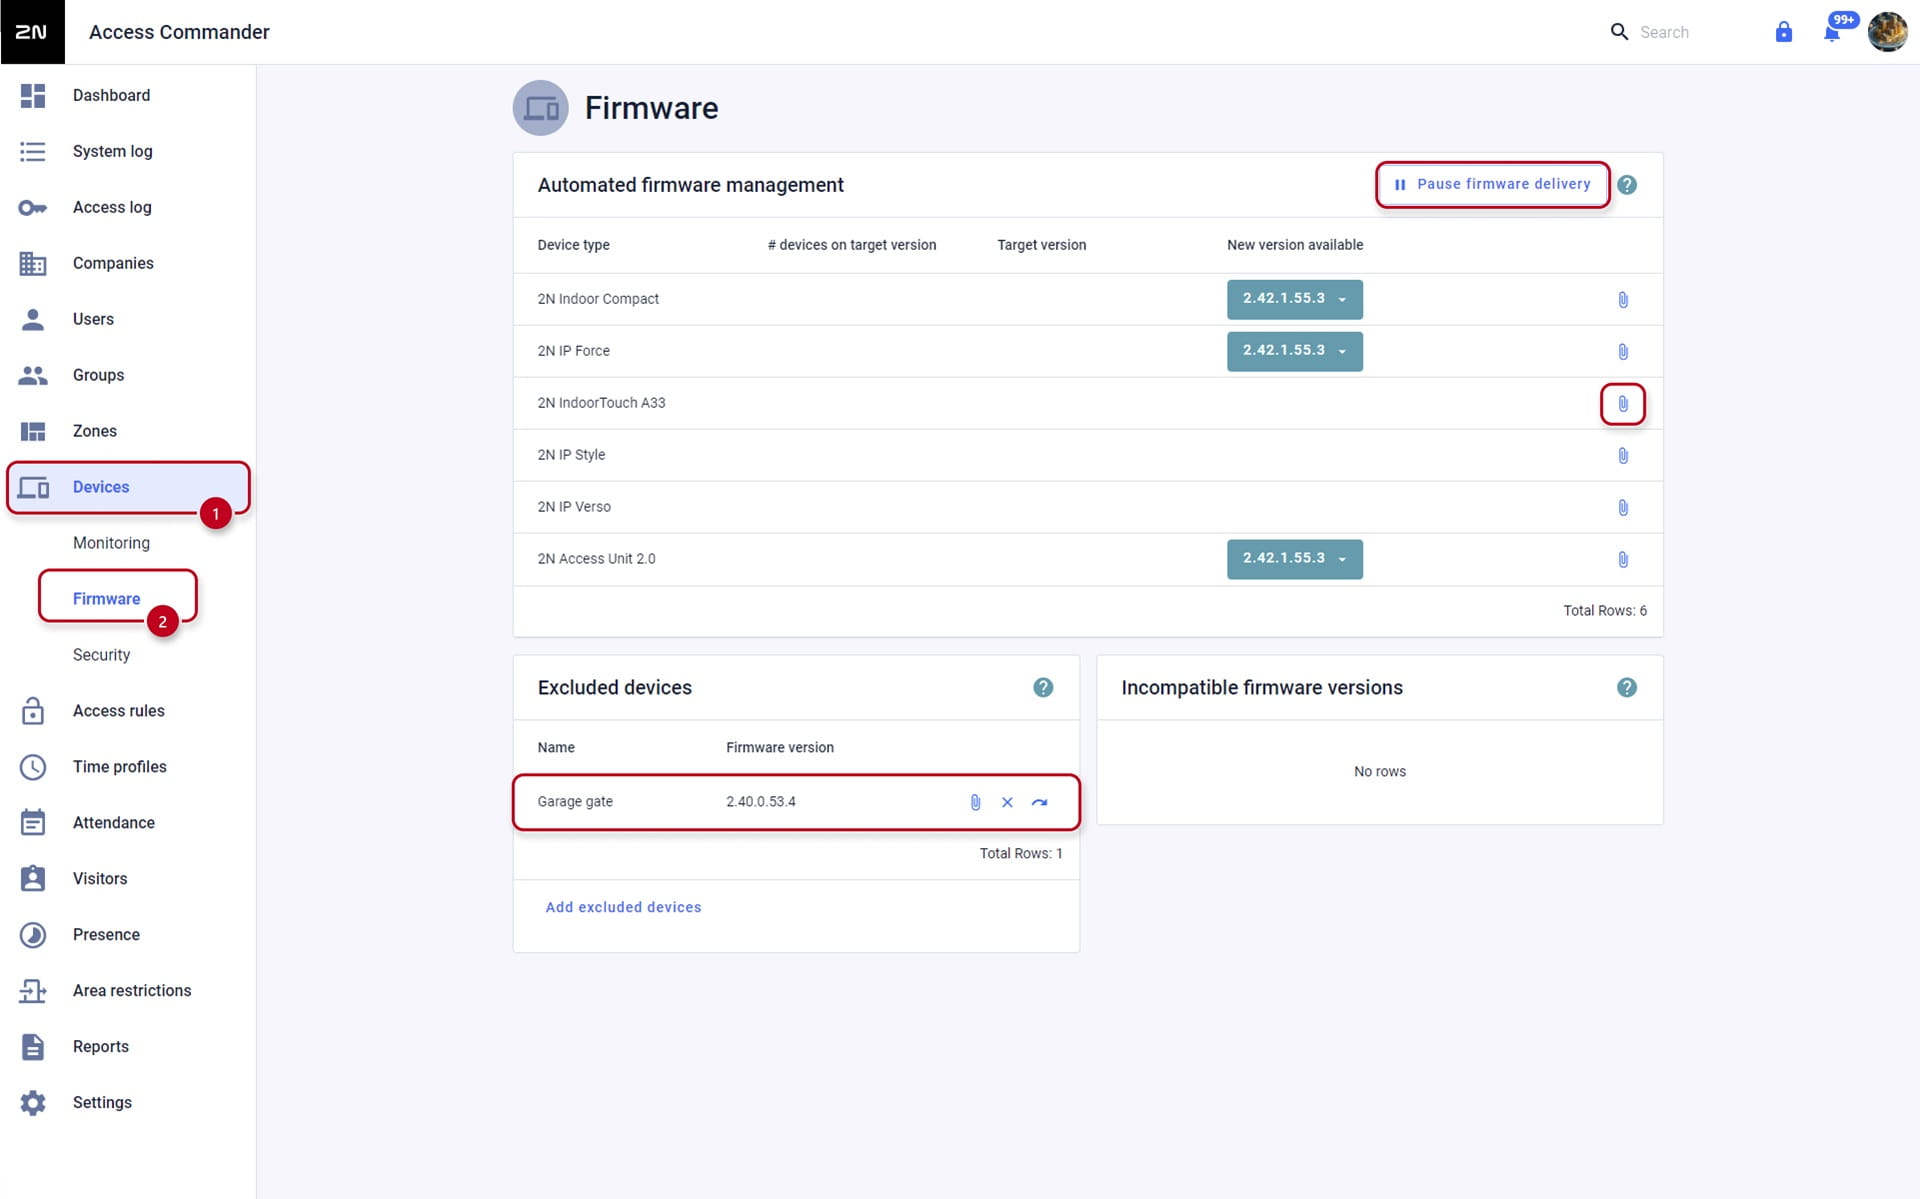Open the Security submenu item
The image size is (1920, 1199).
[101, 655]
